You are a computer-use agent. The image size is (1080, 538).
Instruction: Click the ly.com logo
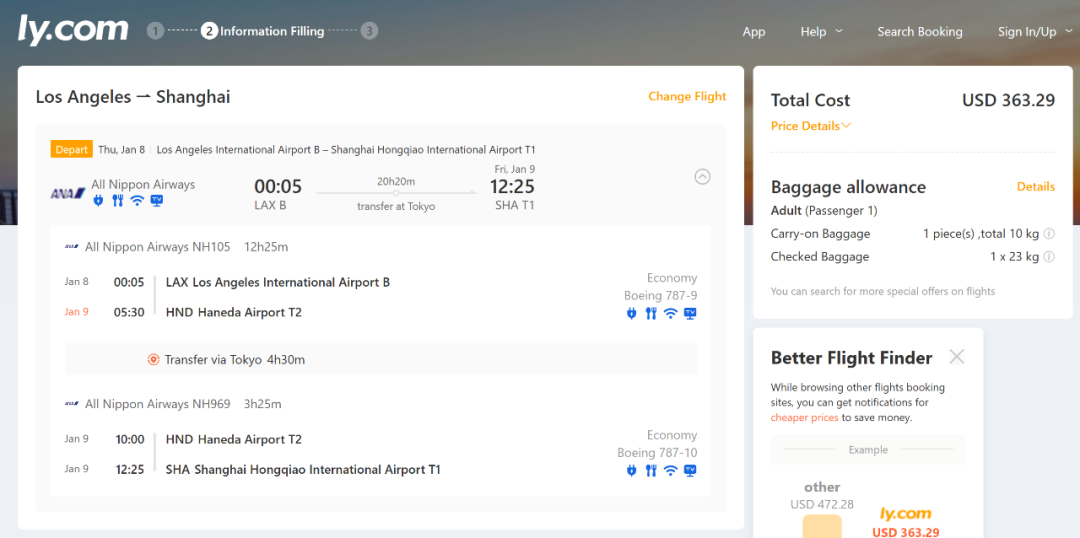point(73,30)
